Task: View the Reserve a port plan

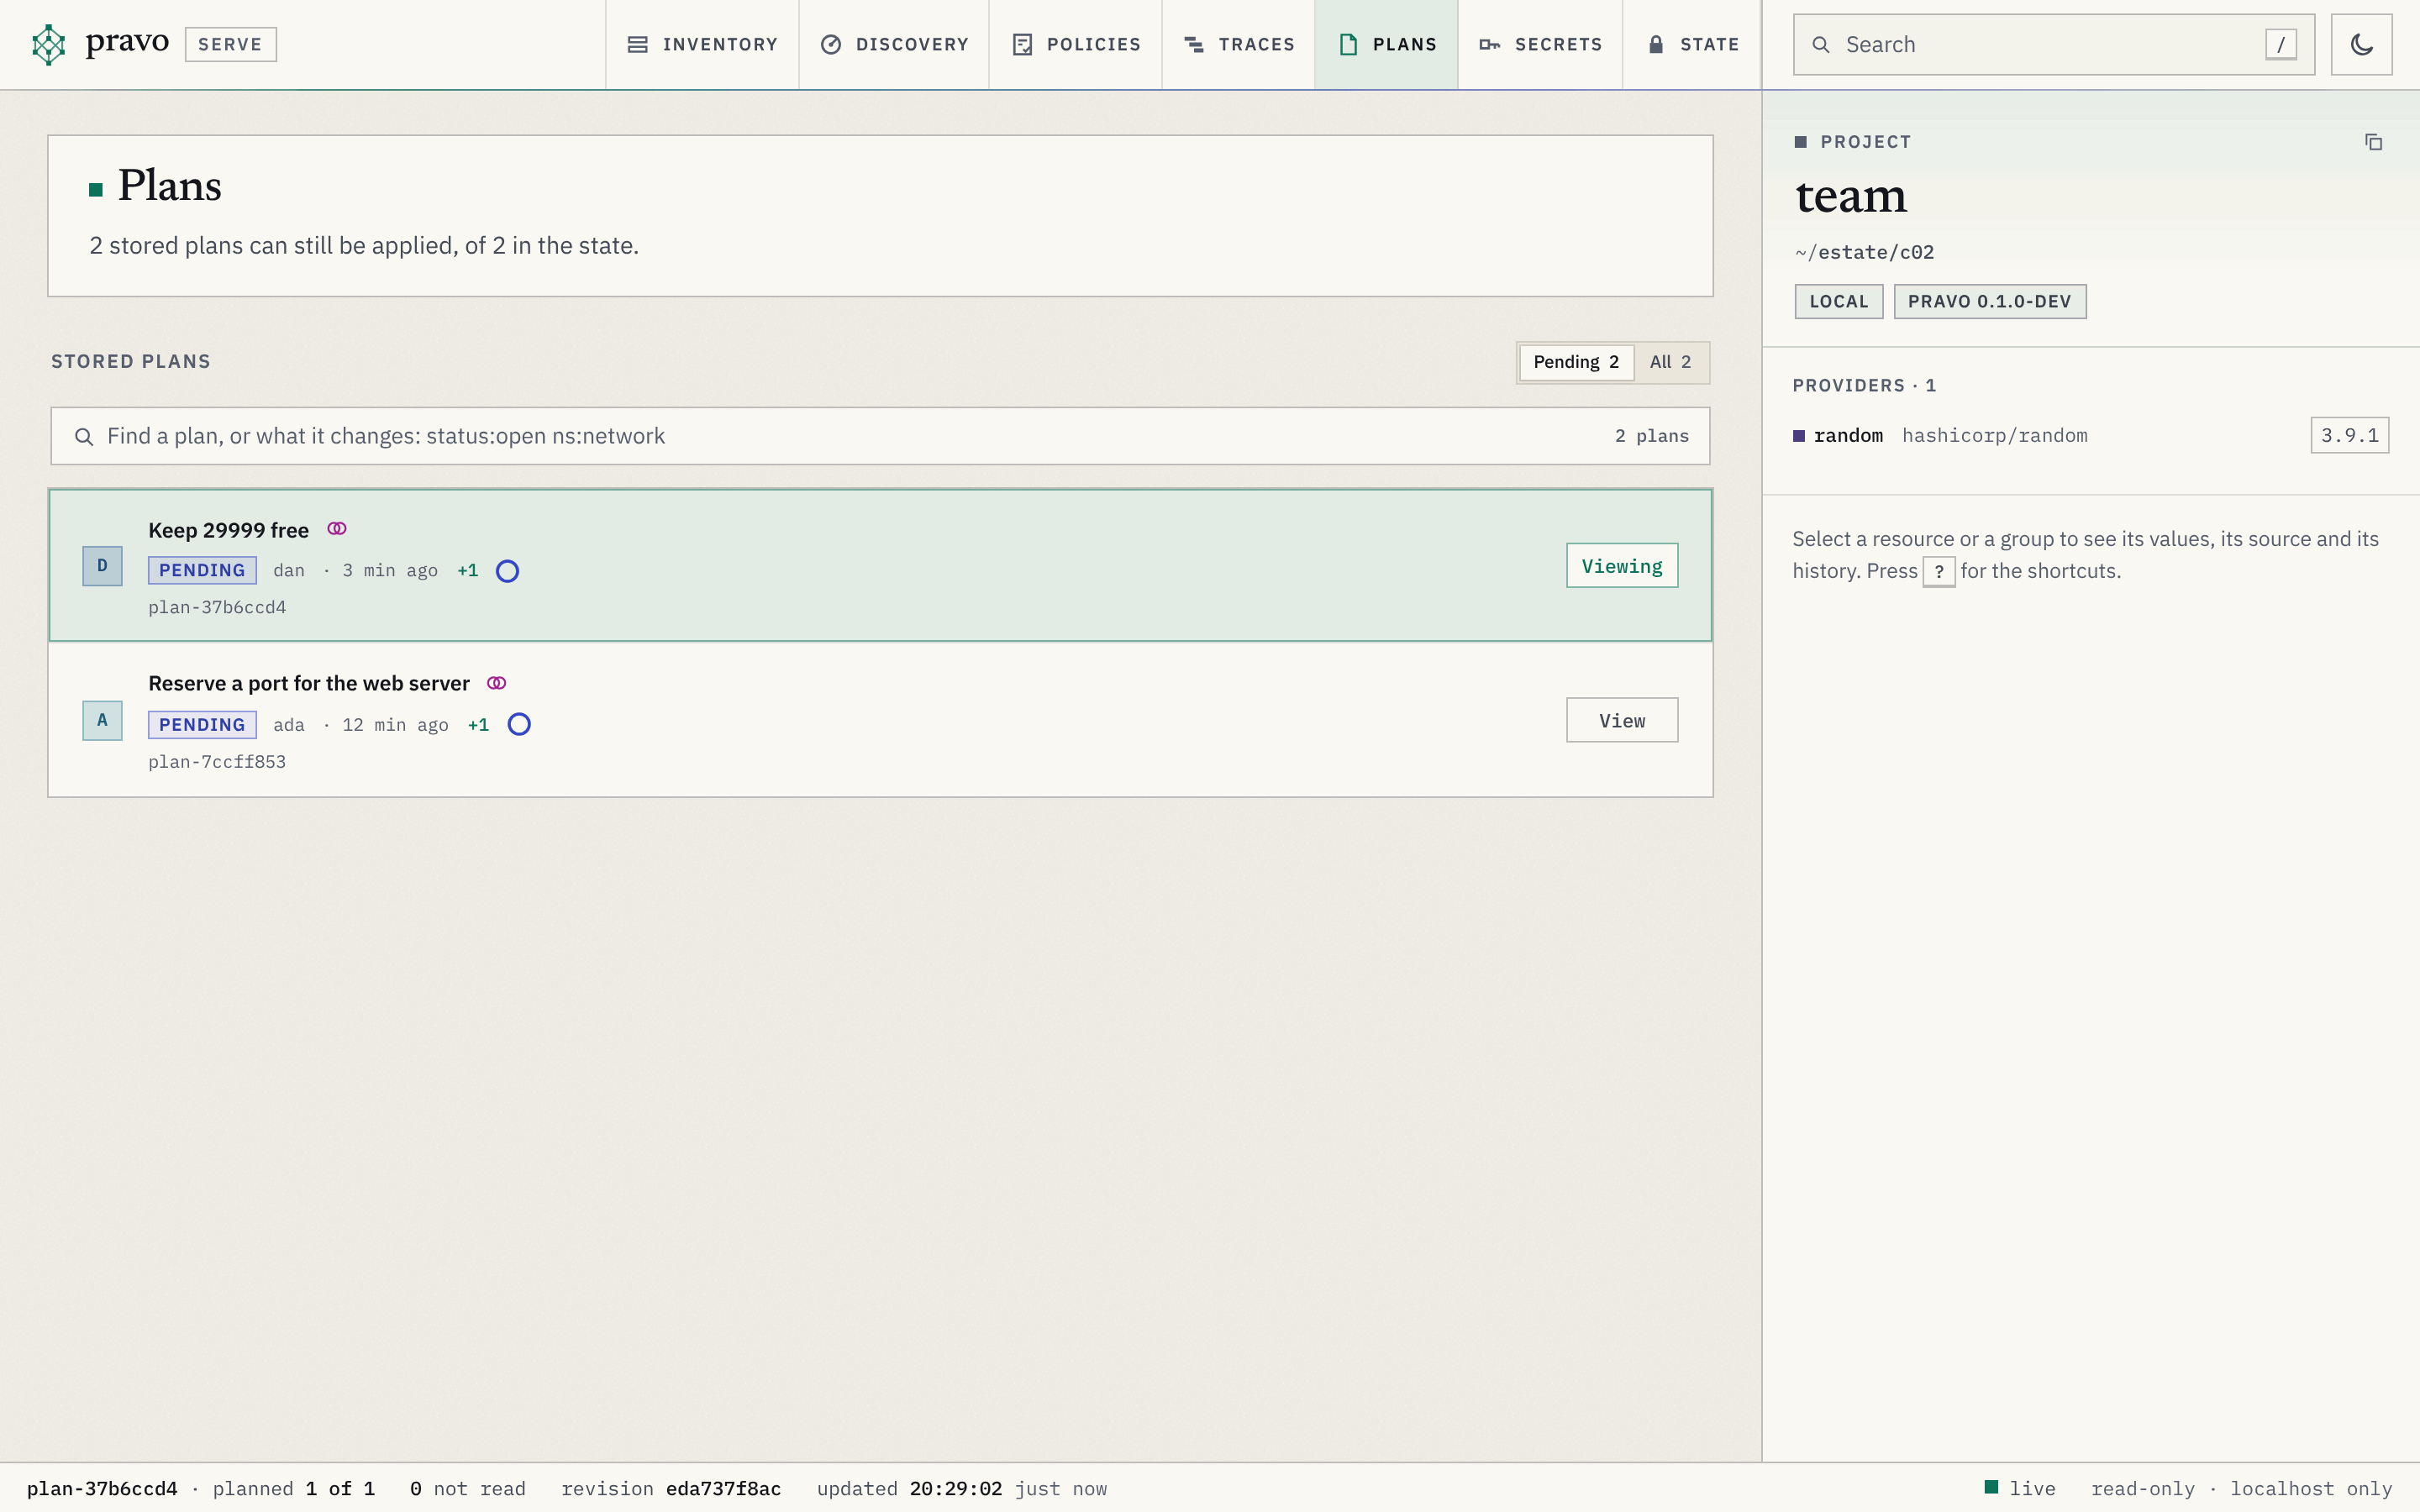Action: (1622, 720)
